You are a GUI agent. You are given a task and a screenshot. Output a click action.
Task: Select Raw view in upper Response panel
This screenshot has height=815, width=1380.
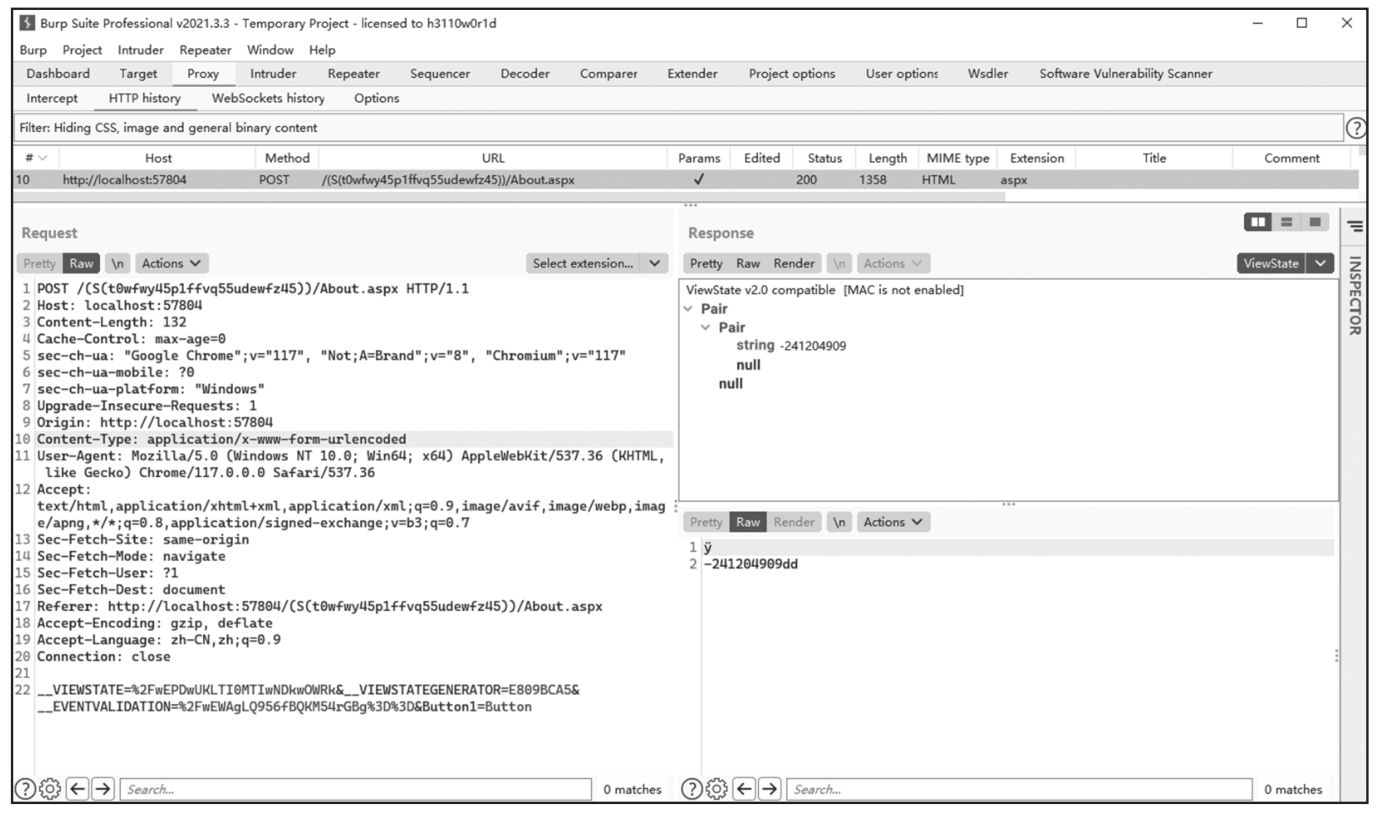point(748,264)
